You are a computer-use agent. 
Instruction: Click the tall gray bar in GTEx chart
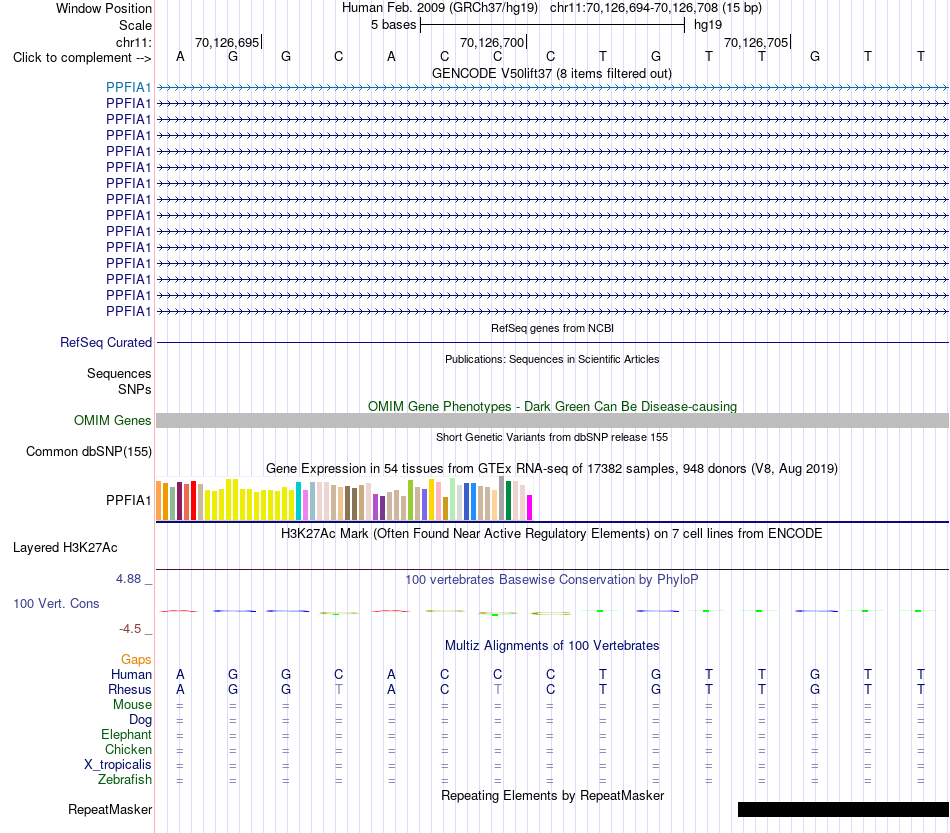[x=502, y=498]
